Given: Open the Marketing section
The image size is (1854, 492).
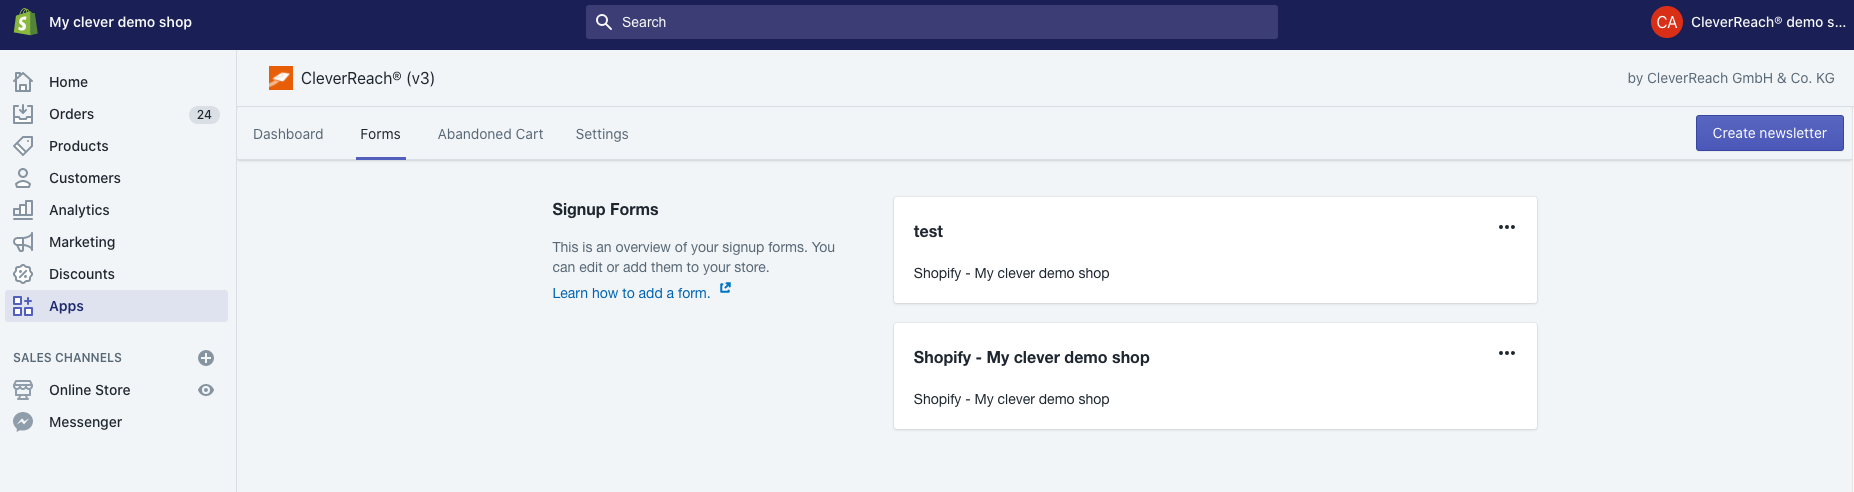Looking at the screenshot, I should (x=82, y=242).
